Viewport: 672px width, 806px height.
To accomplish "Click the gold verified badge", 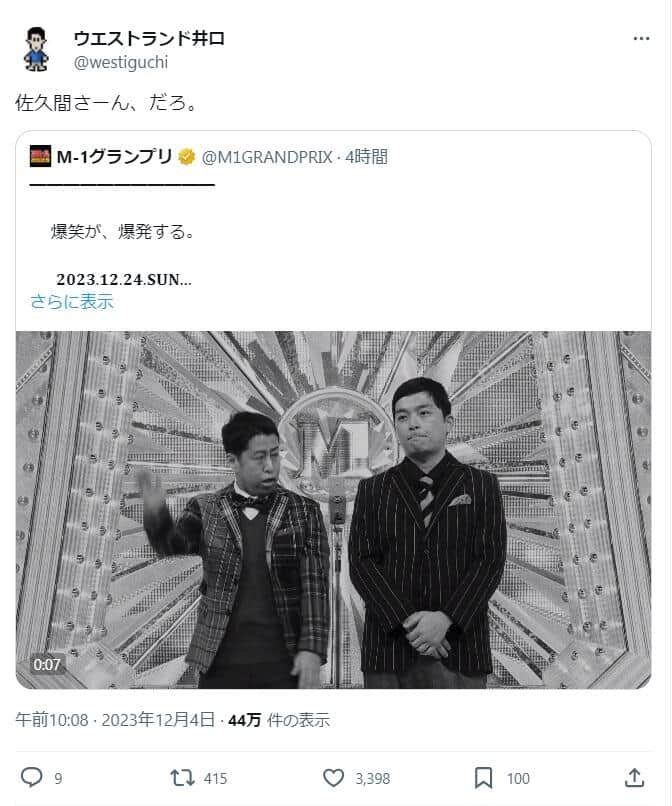I will pos(186,157).
